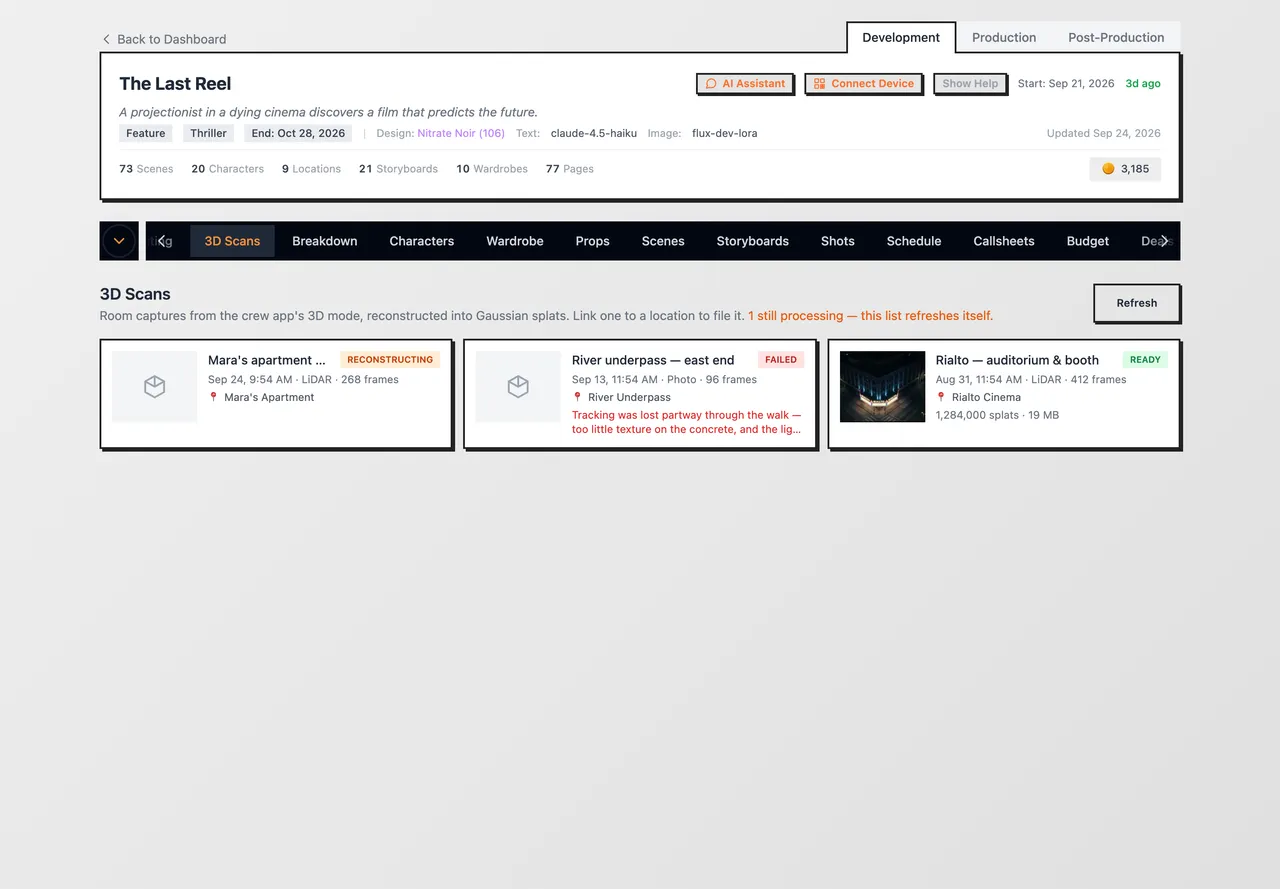1280x889 pixels.
Task: Click the Show Help button
Action: tap(970, 84)
